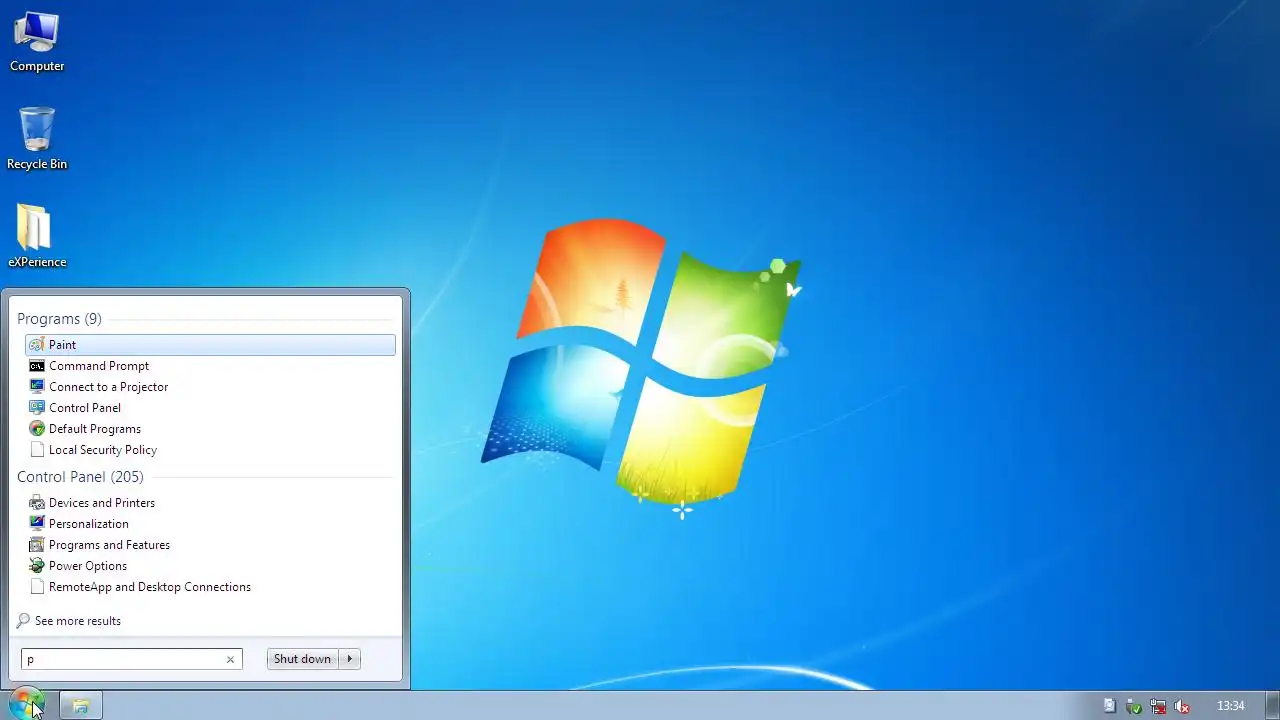Select Connect to a Projector entry
1280x720 pixels.
click(x=210, y=387)
